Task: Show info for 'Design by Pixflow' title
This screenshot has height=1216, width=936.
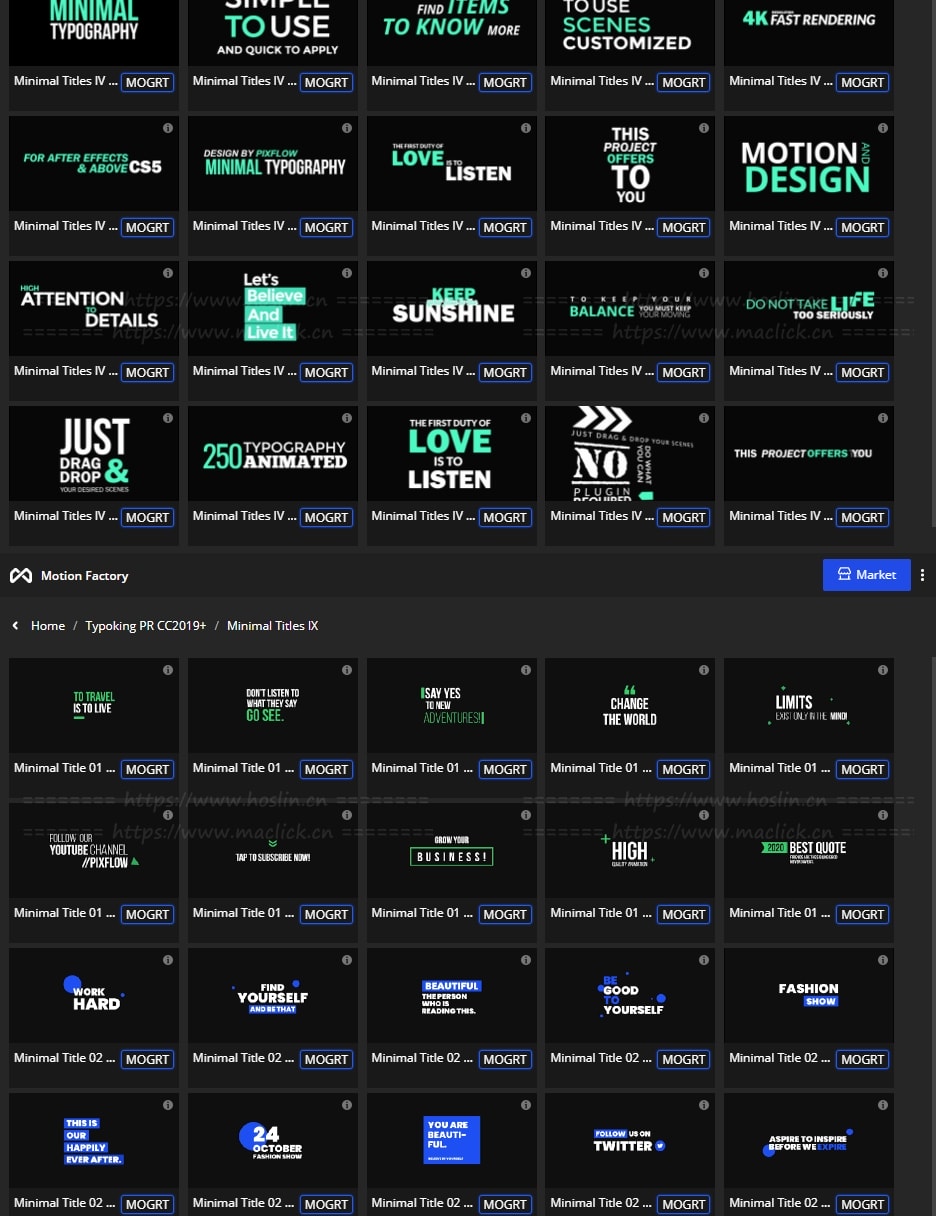Action: 347,128
